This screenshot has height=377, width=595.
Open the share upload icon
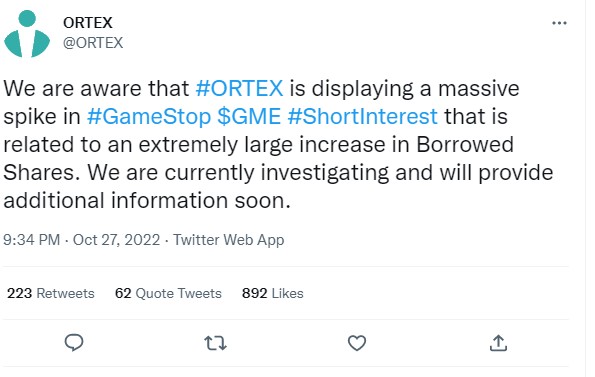click(x=498, y=343)
